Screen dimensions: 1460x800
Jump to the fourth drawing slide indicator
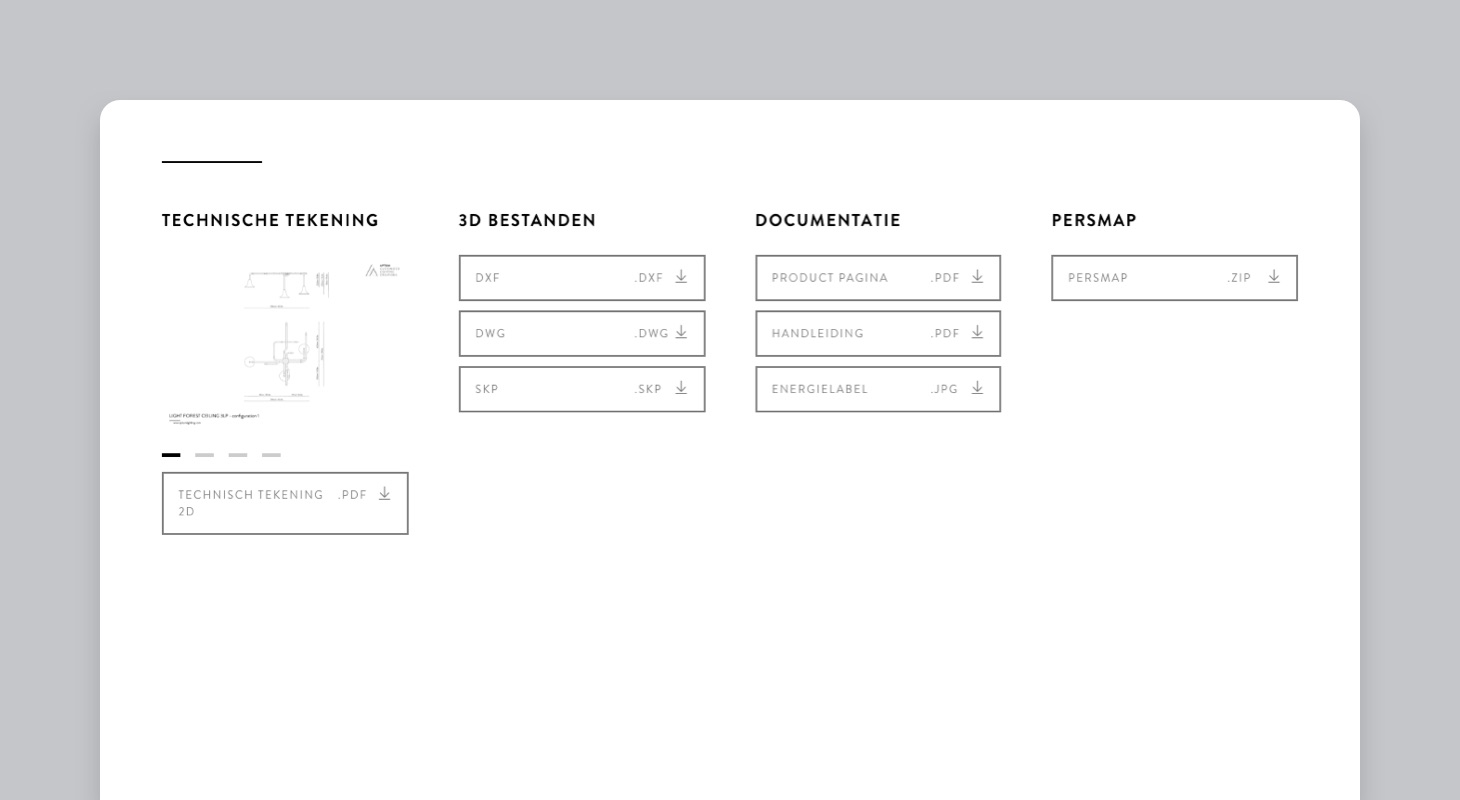[x=271, y=455]
